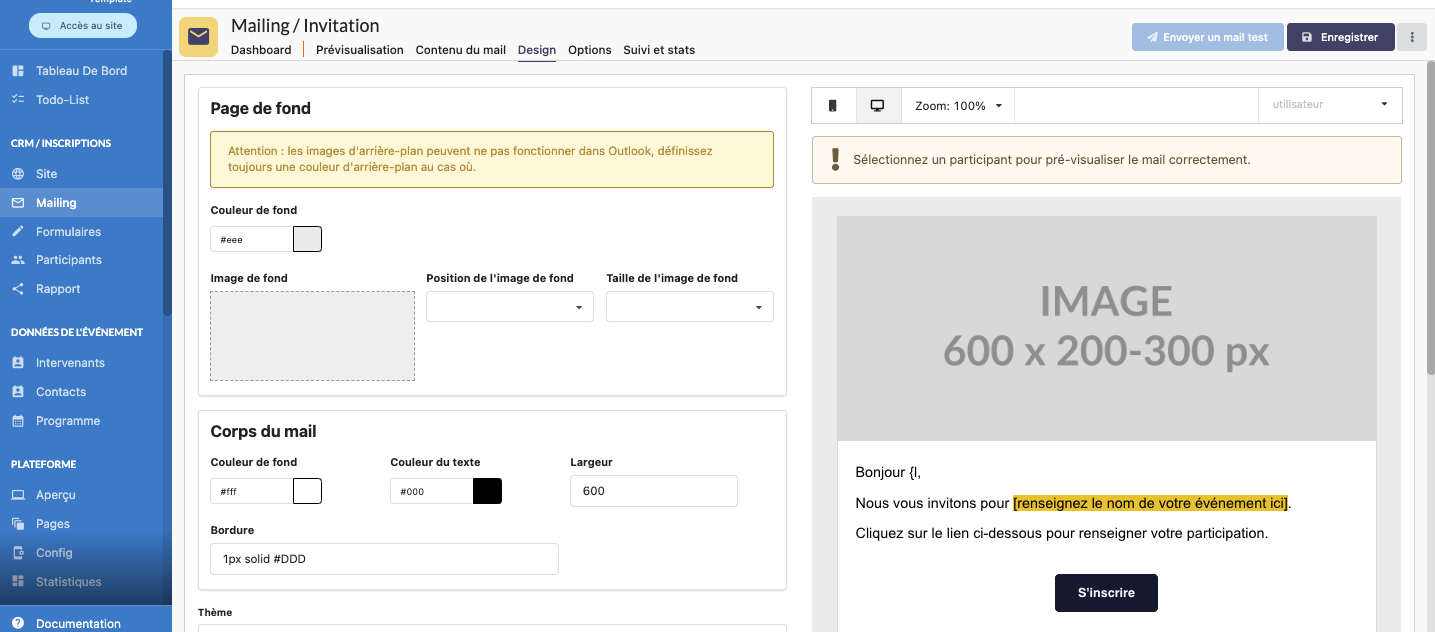Click the black Couleur du texte swatch
The width and height of the screenshot is (1435, 632).
click(x=487, y=491)
